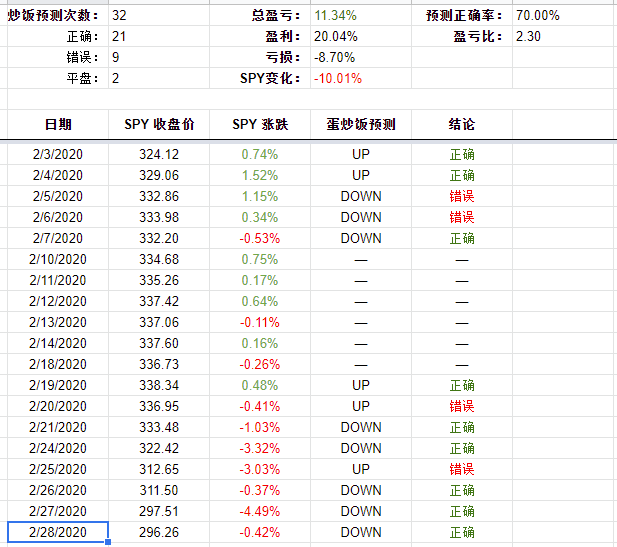Select the date cell 2/21/2020
Screen dimensions: 617x547
point(58,427)
